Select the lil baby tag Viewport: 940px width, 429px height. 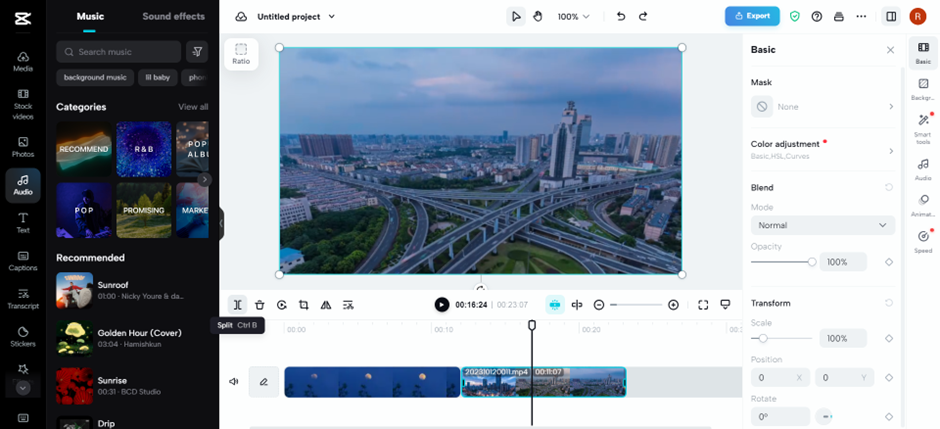158,77
